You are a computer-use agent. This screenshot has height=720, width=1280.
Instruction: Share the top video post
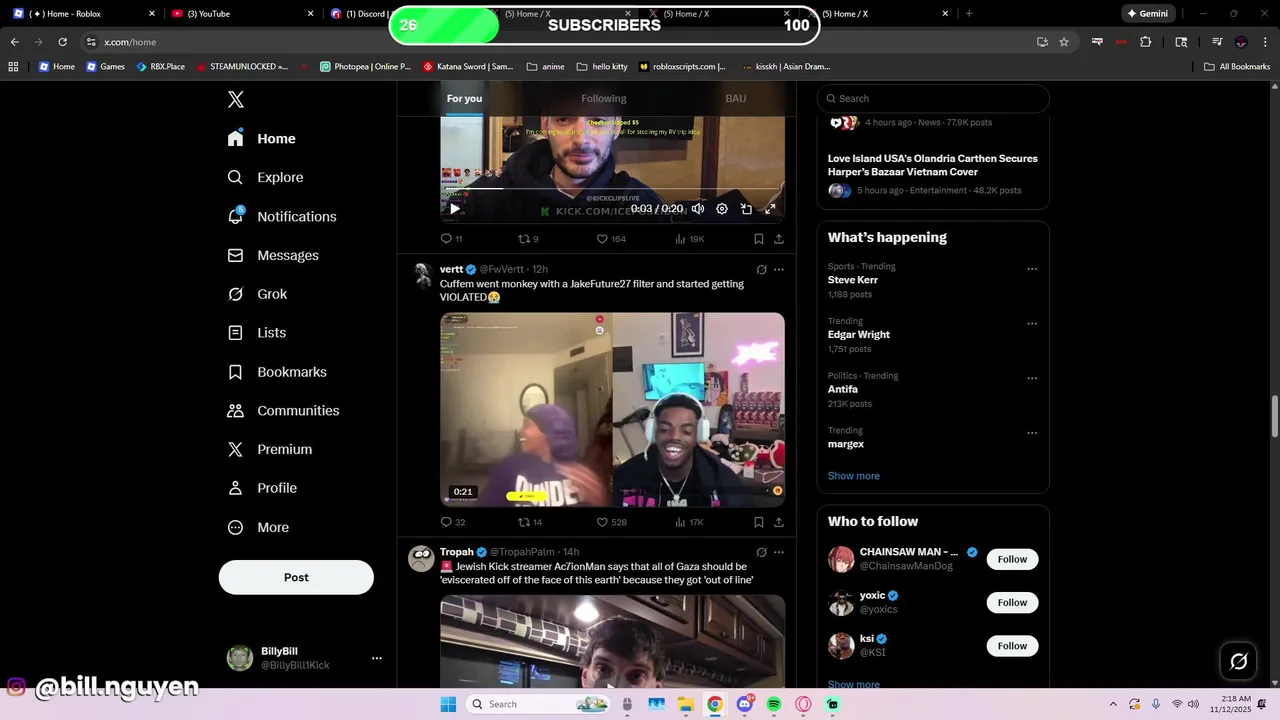tap(779, 239)
